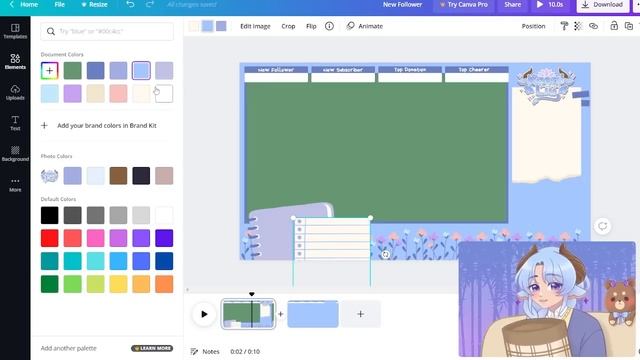Click the timeline play button
This screenshot has height=360, width=640.
[x=204, y=314]
